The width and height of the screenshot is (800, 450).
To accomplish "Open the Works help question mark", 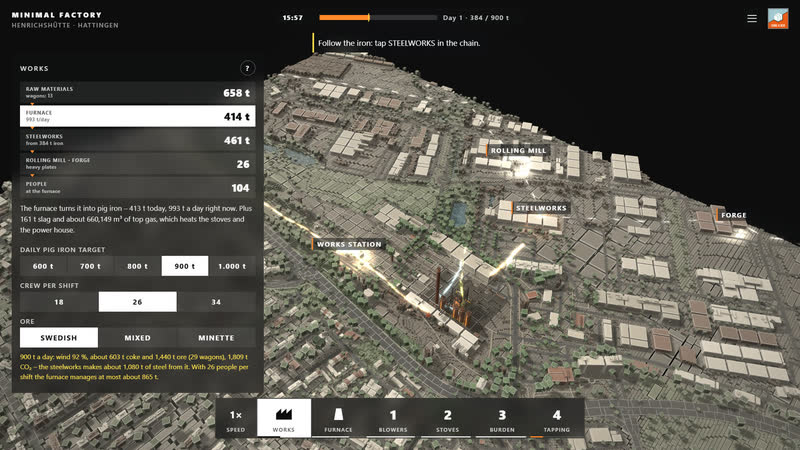I will [247, 68].
